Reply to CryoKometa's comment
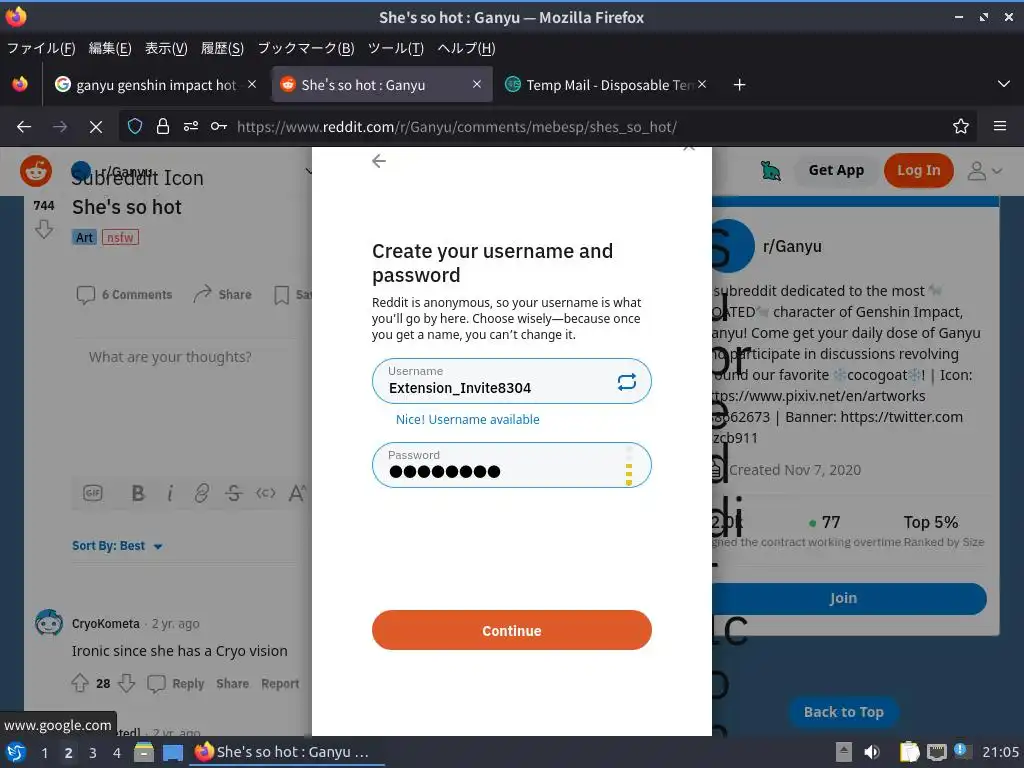The image size is (1024, 768). [x=176, y=684]
